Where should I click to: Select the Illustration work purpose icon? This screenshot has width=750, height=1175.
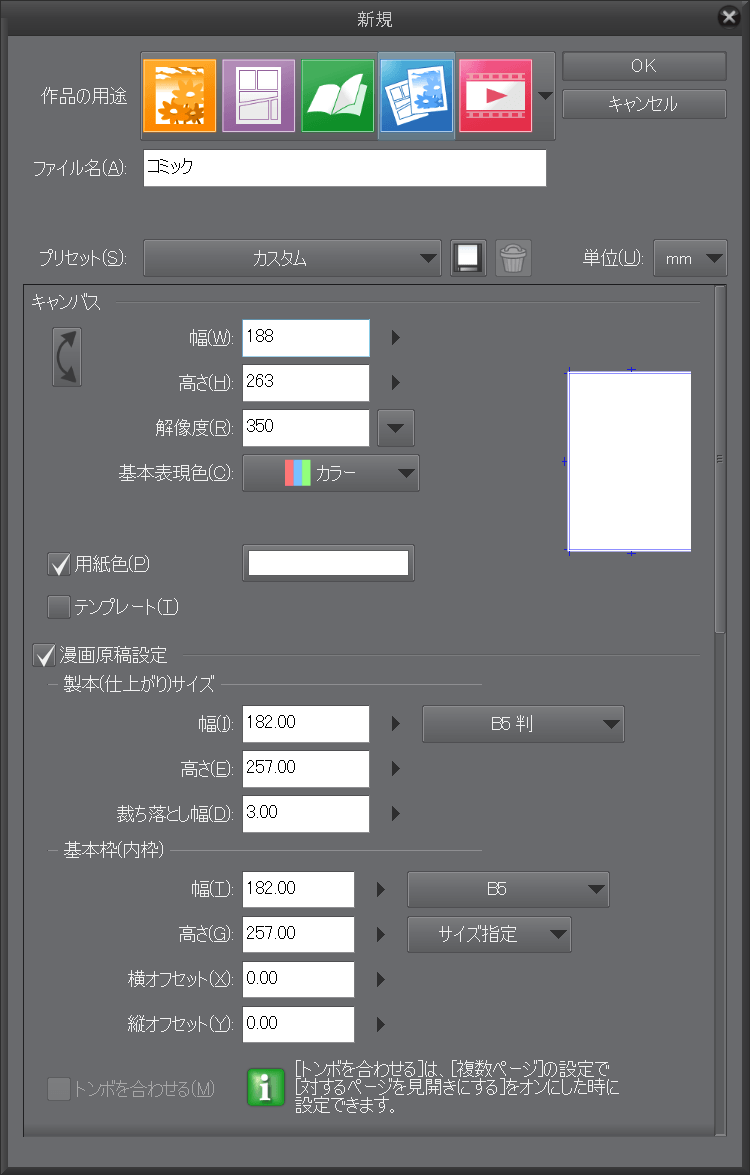[180, 96]
